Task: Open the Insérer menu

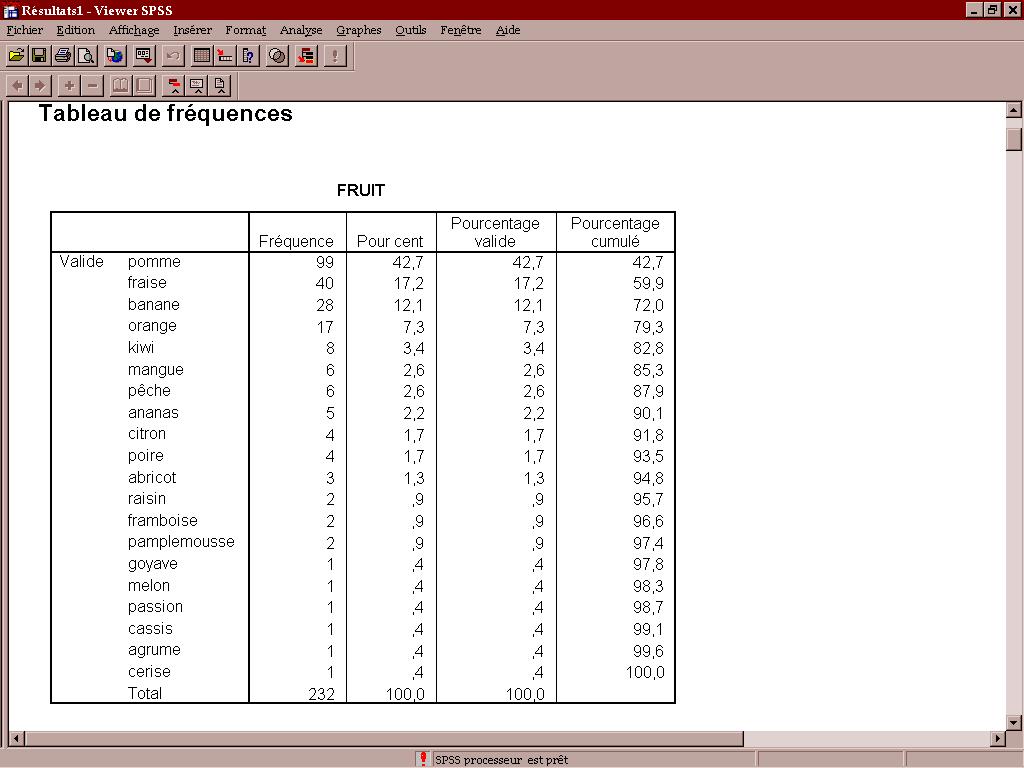Action: tap(192, 30)
